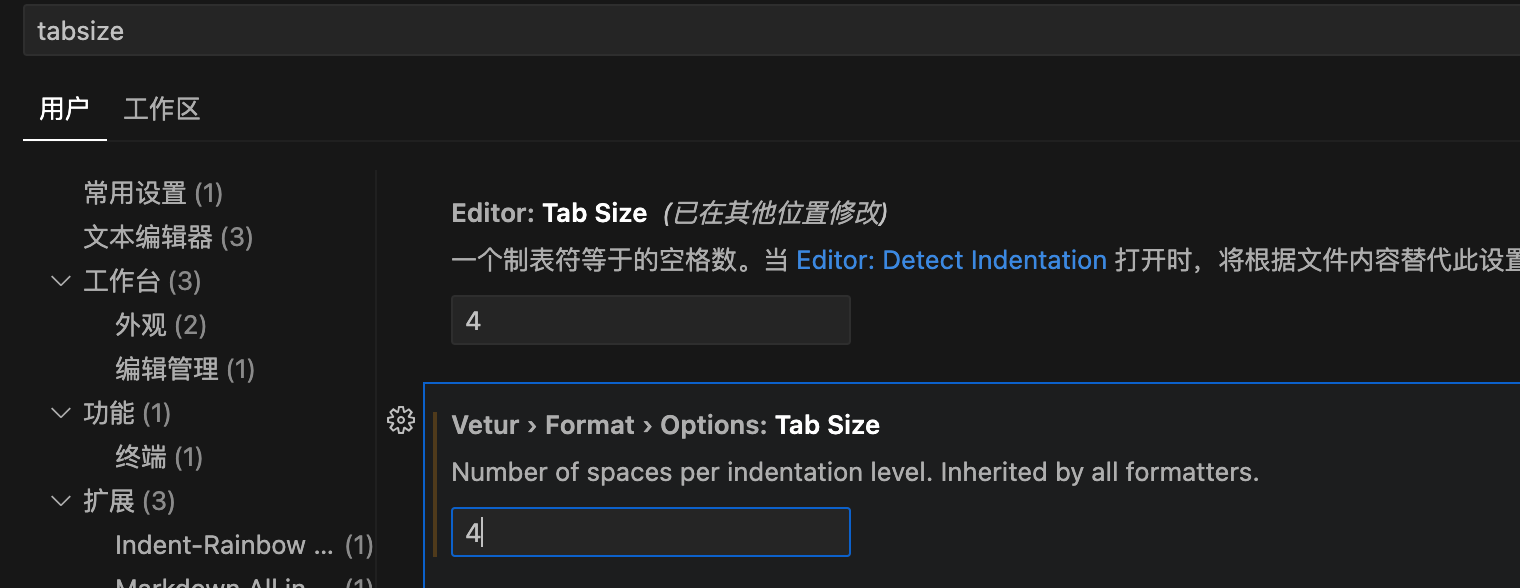This screenshot has width=1520, height=588.
Task: Switch to the 工作区 settings tab
Action: click(x=162, y=109)
